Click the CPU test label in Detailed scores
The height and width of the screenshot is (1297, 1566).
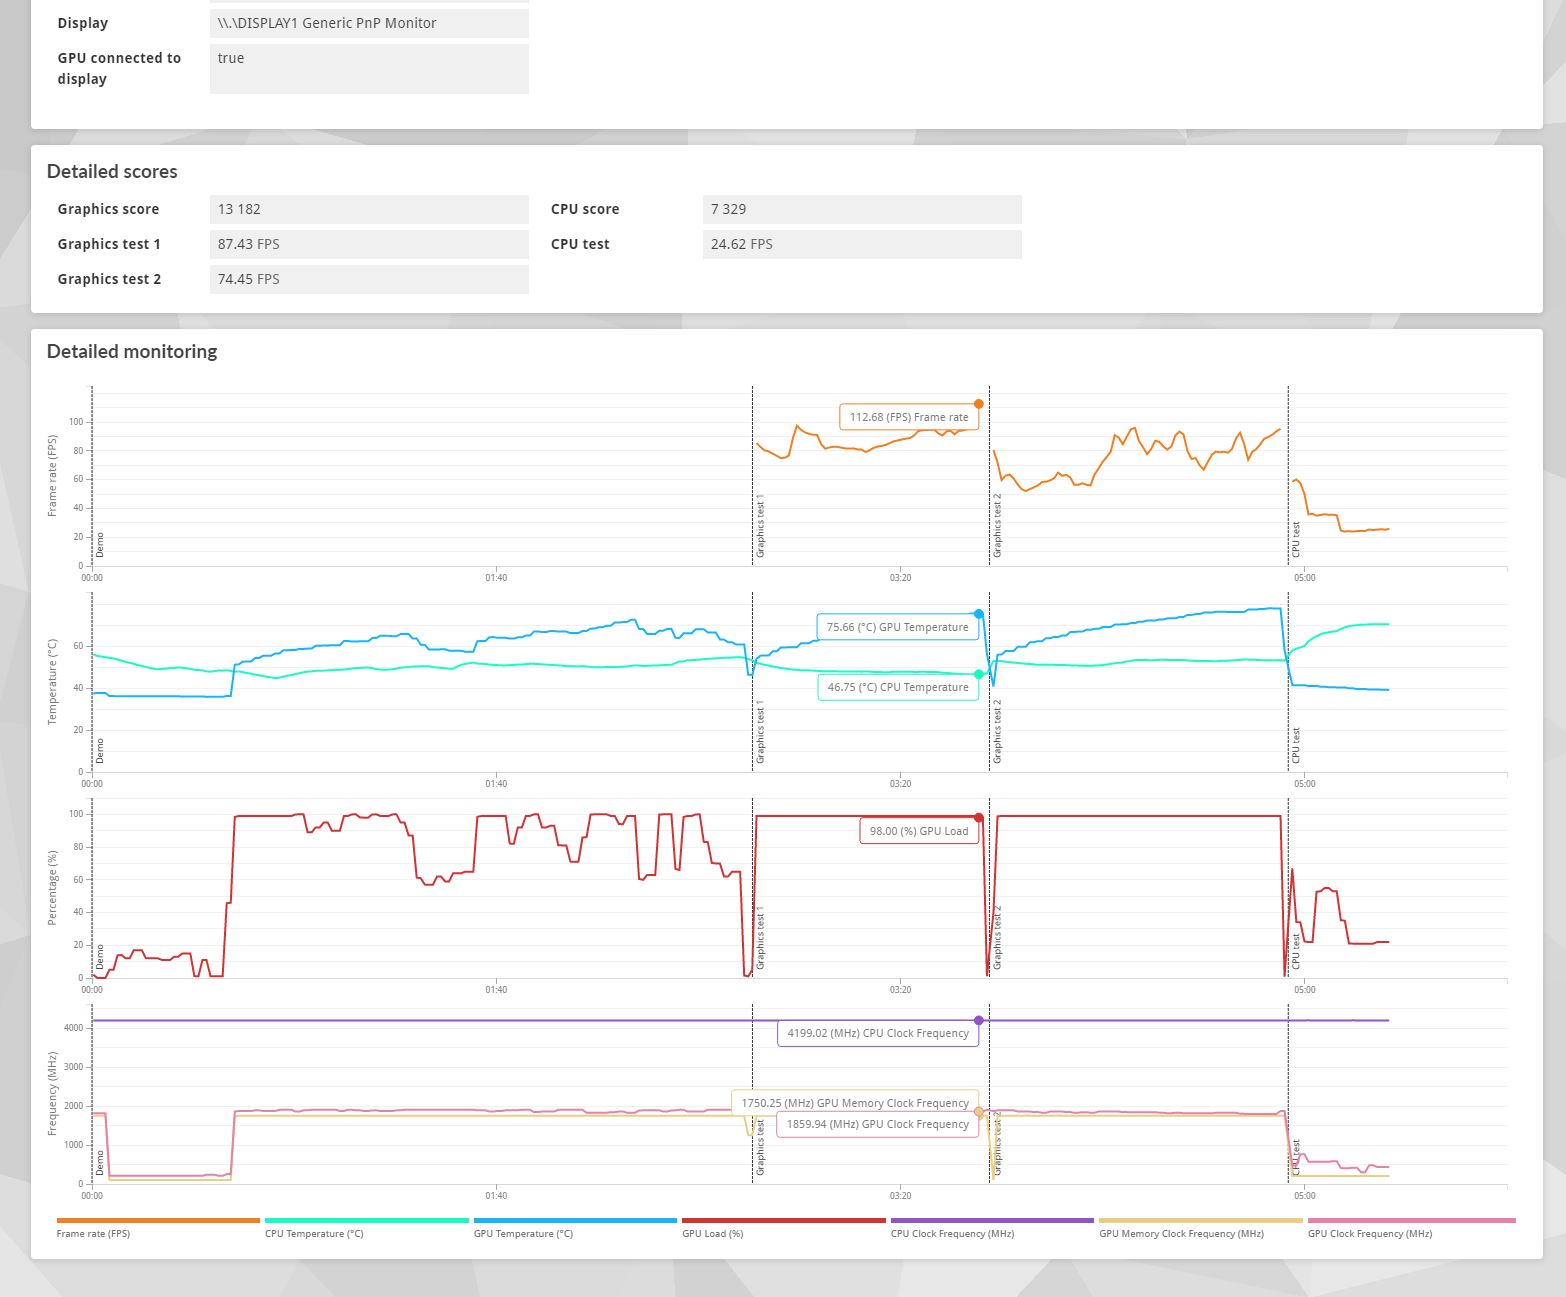580,244
